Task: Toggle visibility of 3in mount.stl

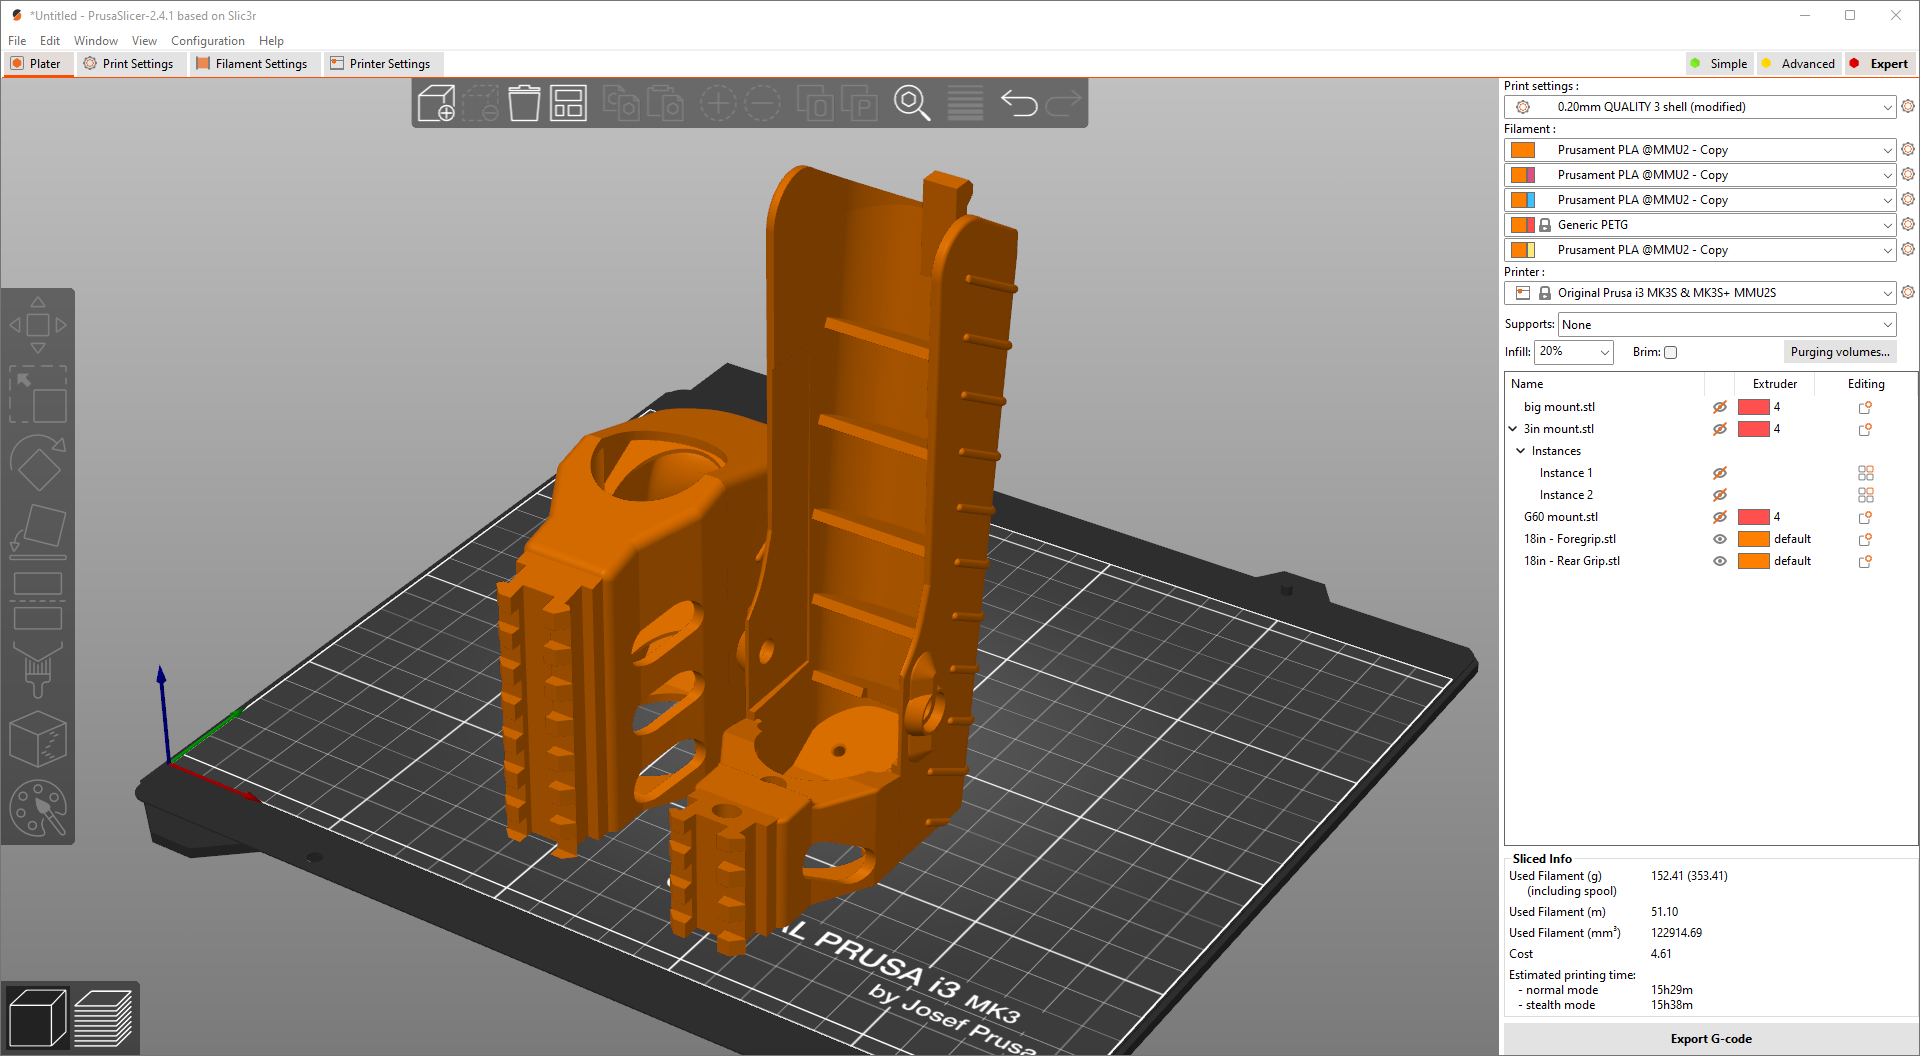Action: 1720,429
